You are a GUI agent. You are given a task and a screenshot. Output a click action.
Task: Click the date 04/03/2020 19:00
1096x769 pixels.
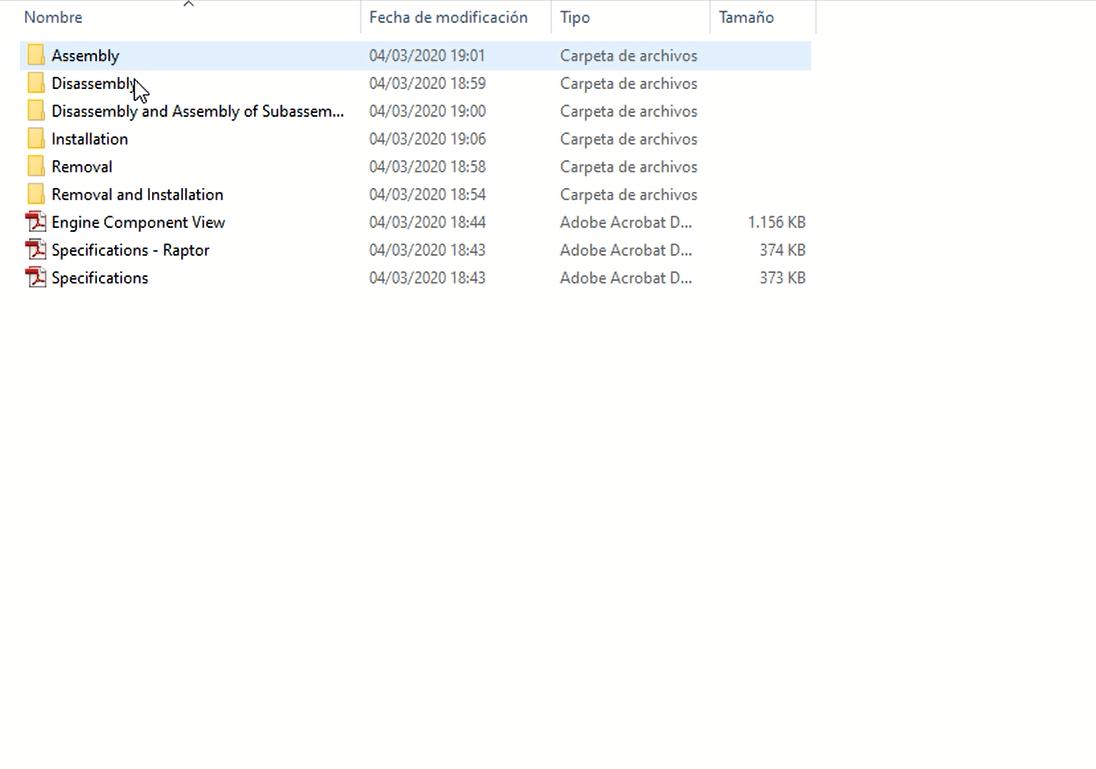427,111
